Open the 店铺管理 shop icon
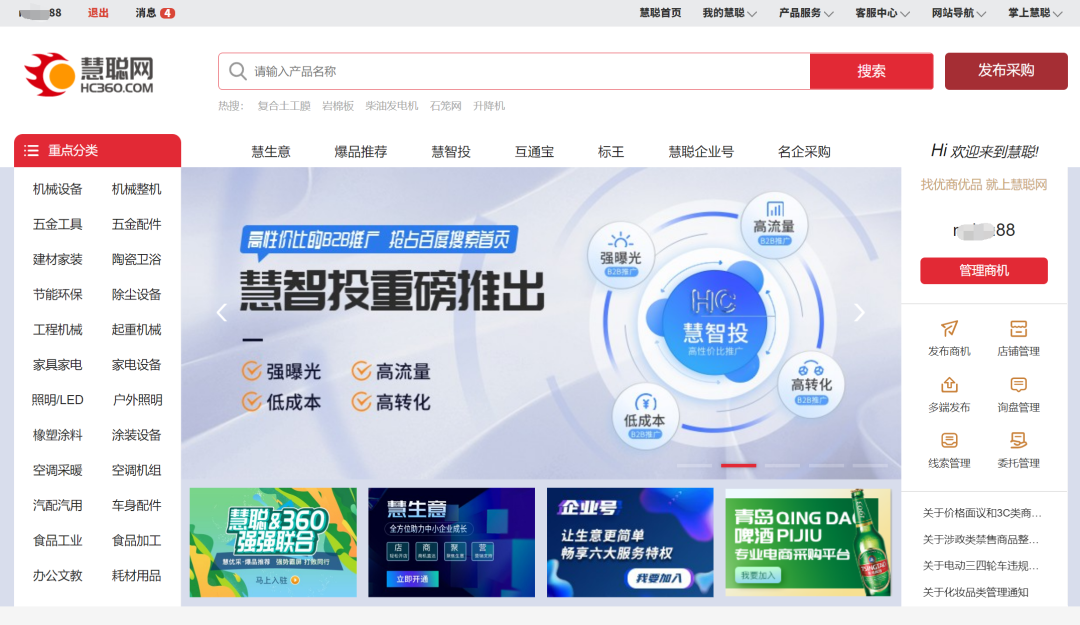Screen dimensions: 1080x625 coord(1018,328)
